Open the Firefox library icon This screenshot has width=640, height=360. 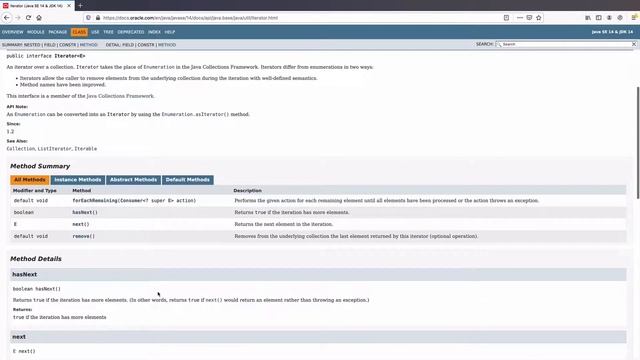pos(588,18)
